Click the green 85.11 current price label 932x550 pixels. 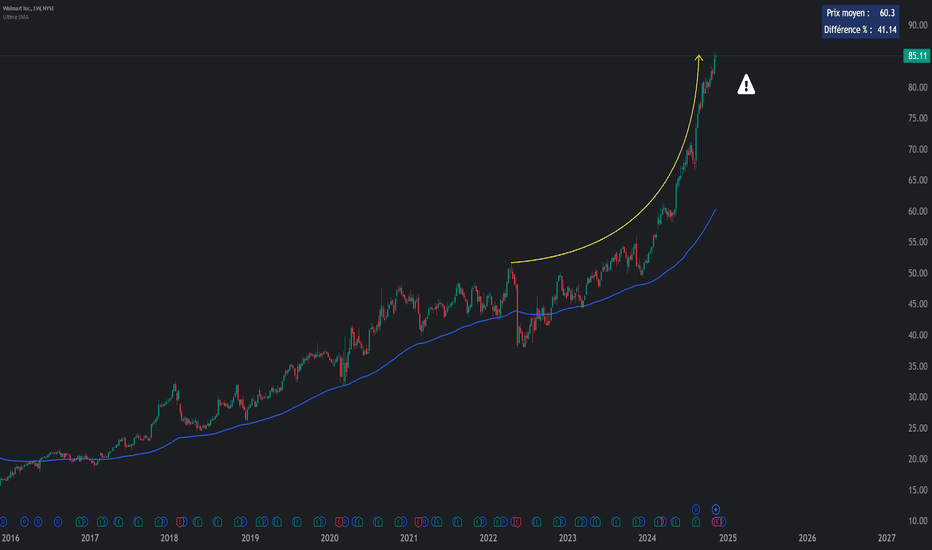click(917, 56)
